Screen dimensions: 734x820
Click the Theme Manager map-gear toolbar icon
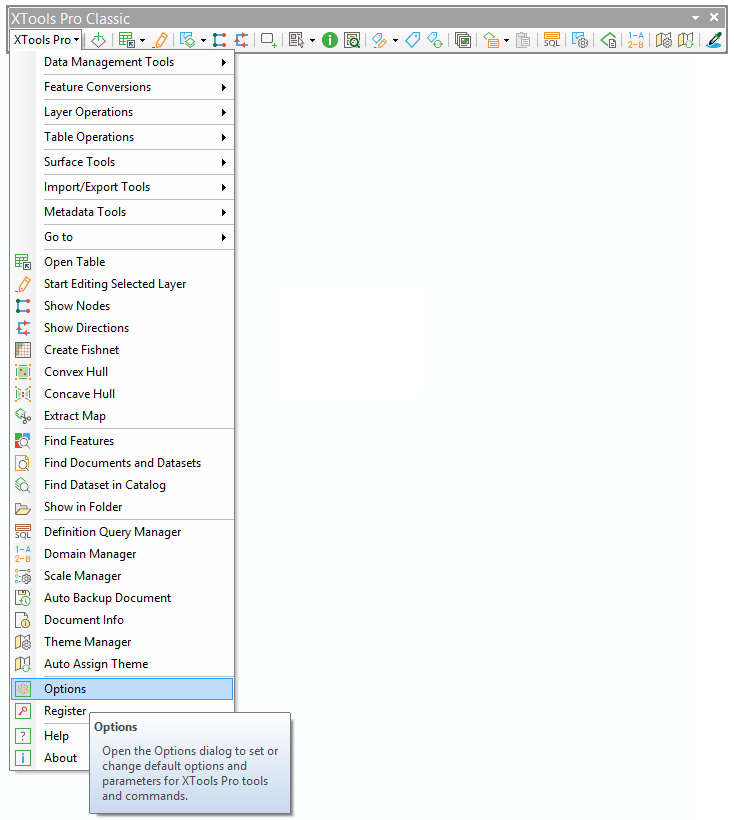[x=663, y=40]
